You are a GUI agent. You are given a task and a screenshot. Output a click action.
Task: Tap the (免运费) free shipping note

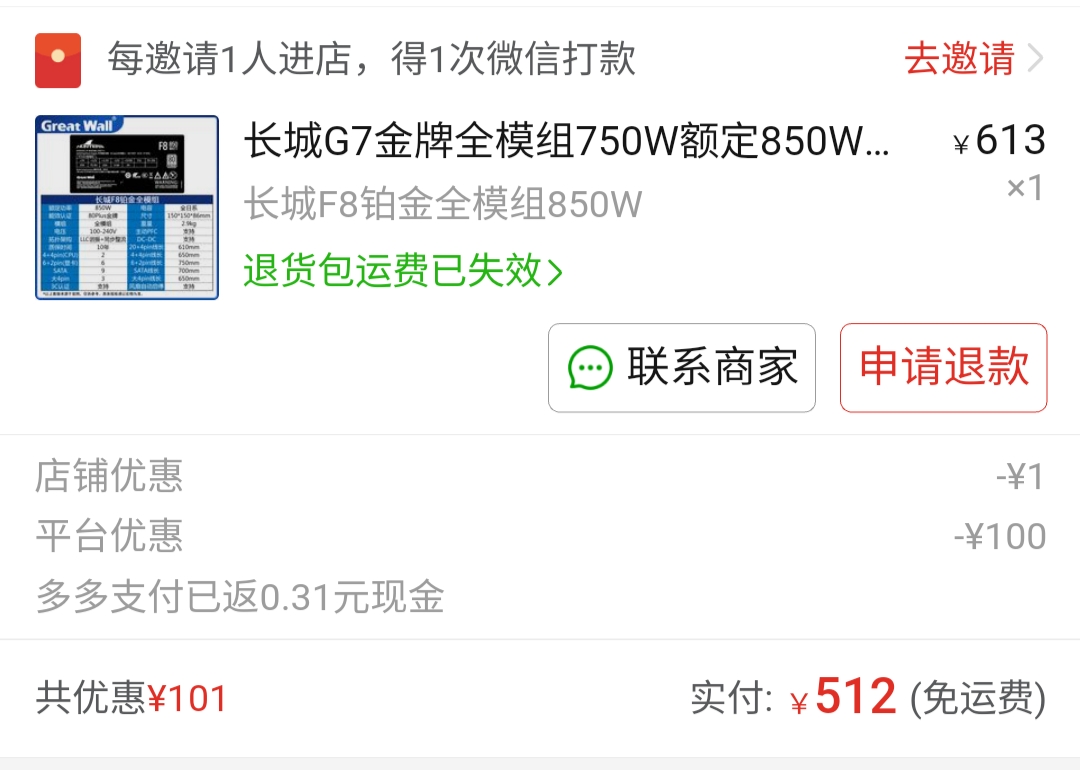point(978,698)
